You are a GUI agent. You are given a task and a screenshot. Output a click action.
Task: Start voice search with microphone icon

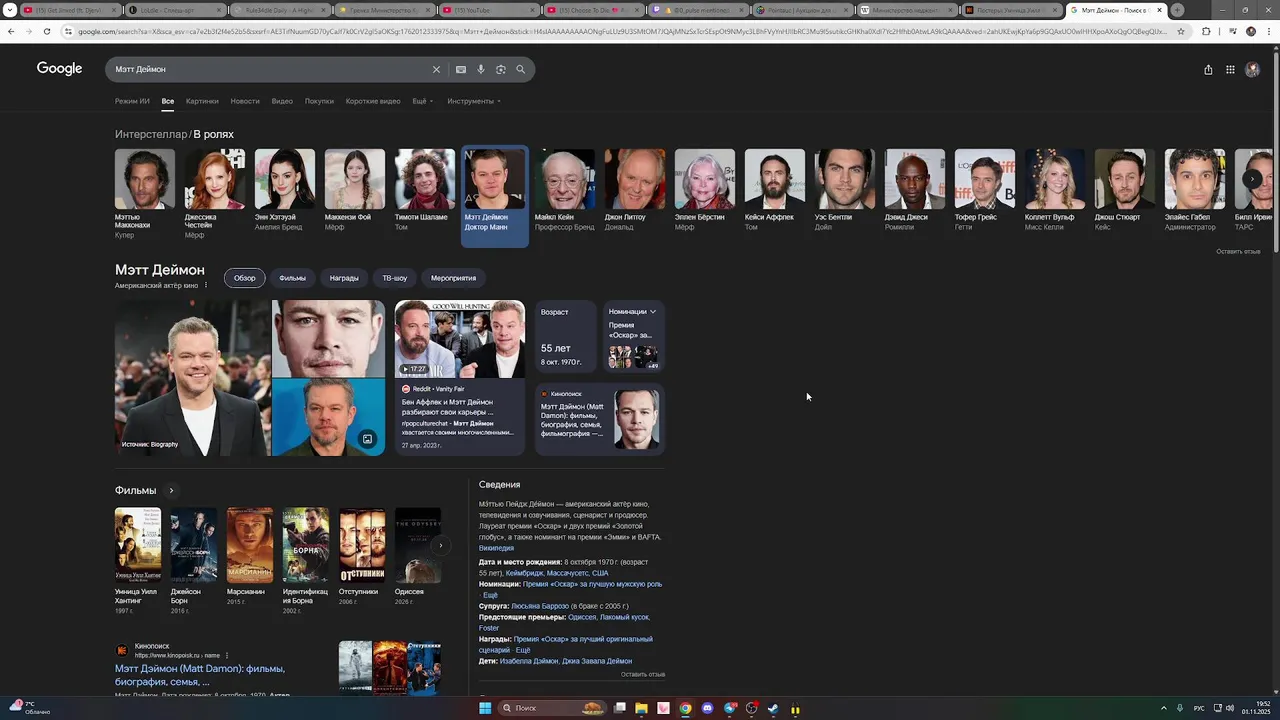(481, 69)
